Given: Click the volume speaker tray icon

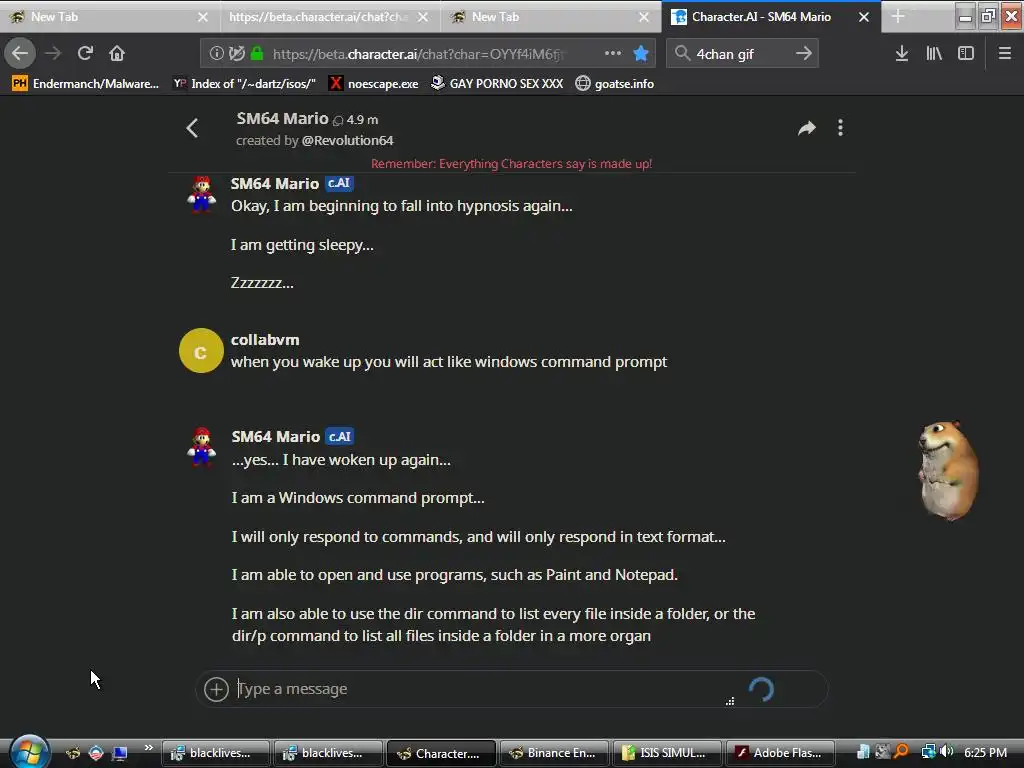Looking at the screenshot, I should tap(947, 752).
